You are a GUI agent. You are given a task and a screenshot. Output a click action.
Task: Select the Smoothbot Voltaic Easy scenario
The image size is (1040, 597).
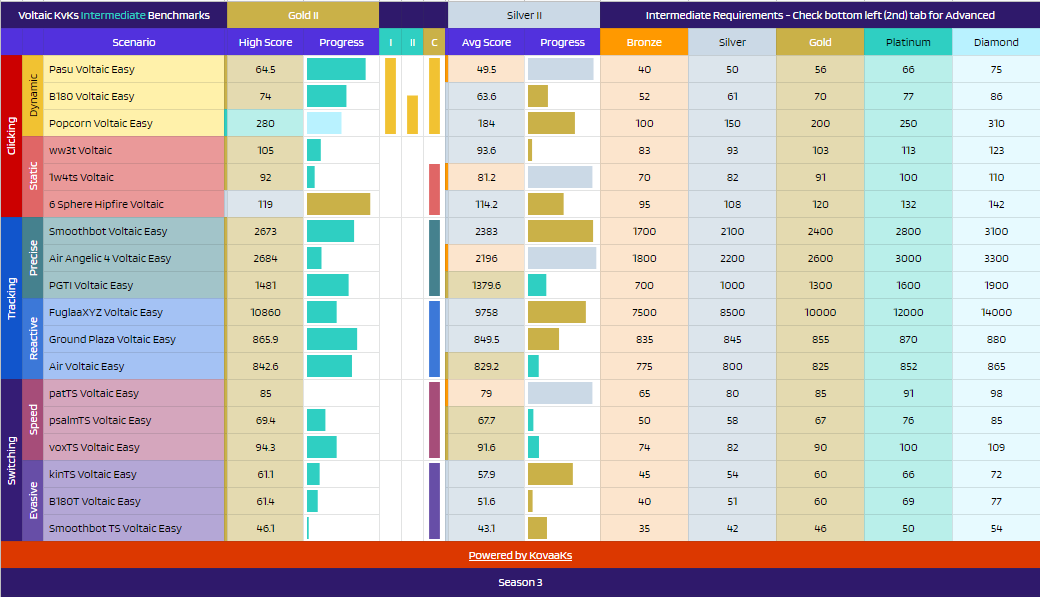coord(133,231)
